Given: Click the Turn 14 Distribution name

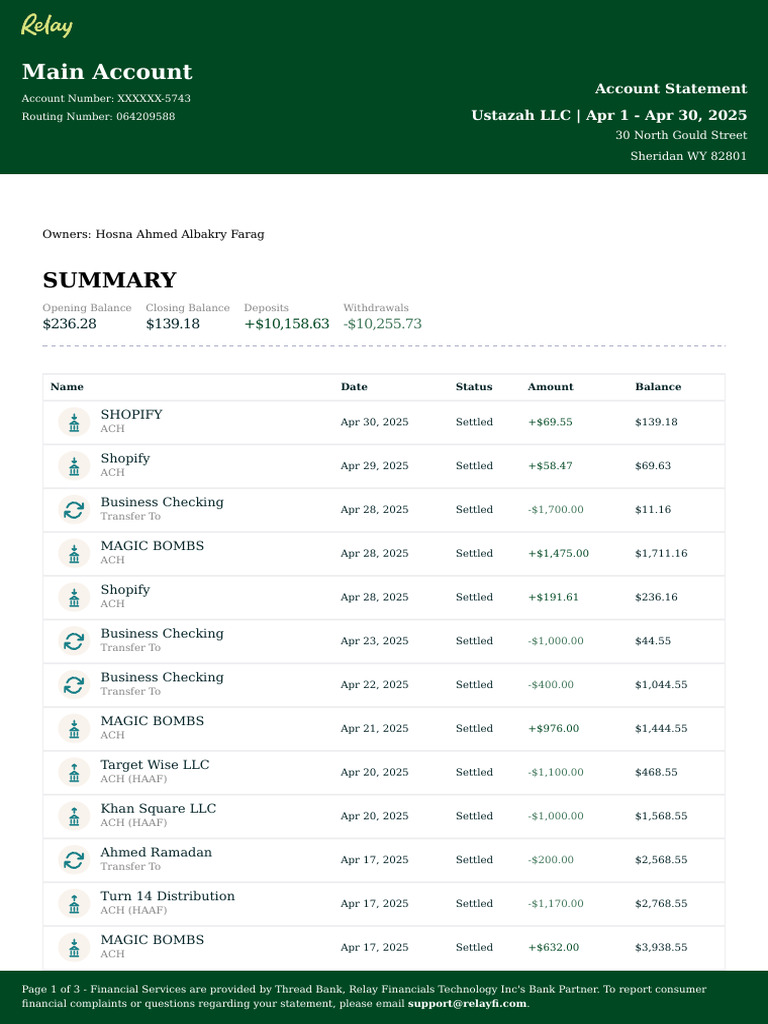Looking at the screenshot, I should point(168,896).
